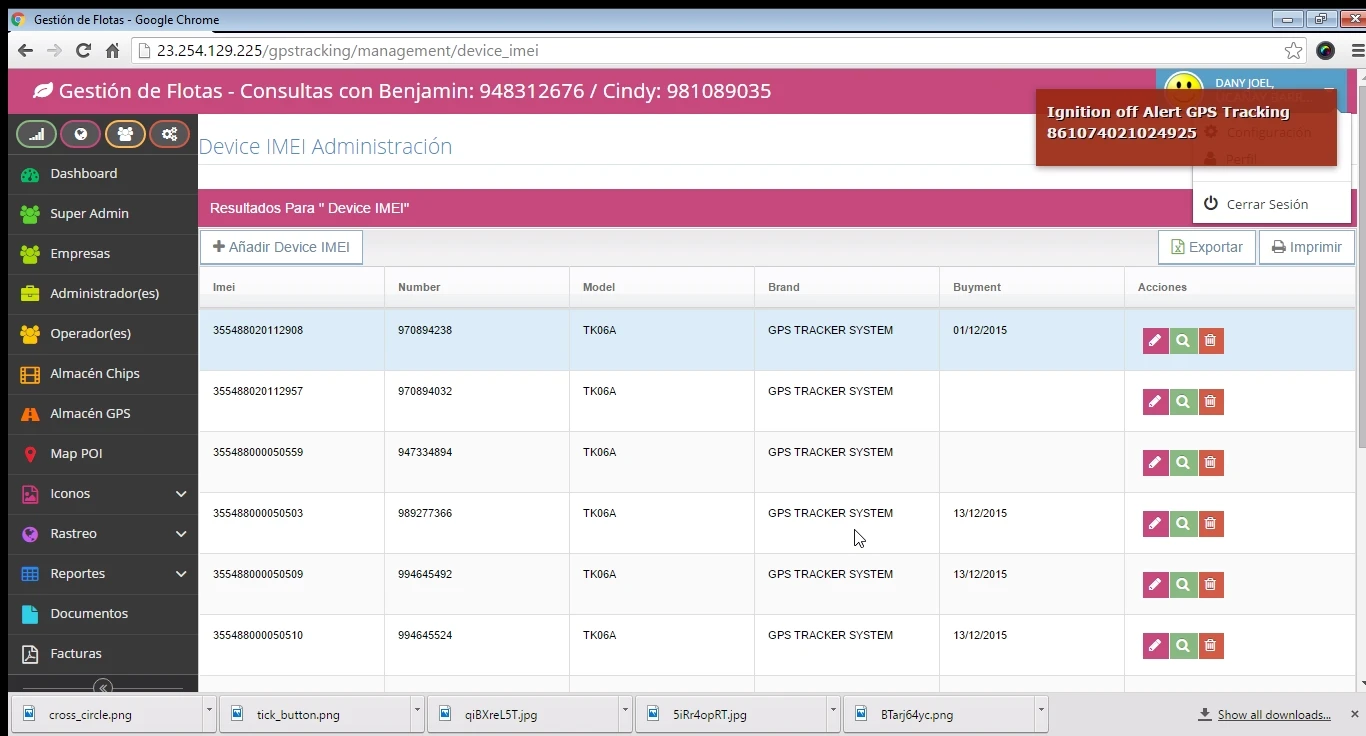1366x736 pixels.
Task: Reload the page using the browser refresh icon
Action: pyautogui.click(x=83, y=51)
